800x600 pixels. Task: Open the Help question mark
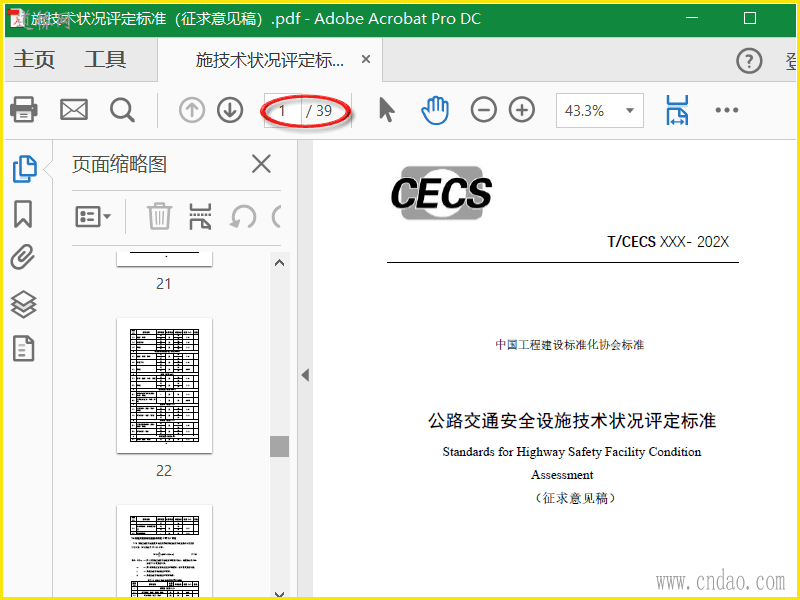(x=749, y=61)
